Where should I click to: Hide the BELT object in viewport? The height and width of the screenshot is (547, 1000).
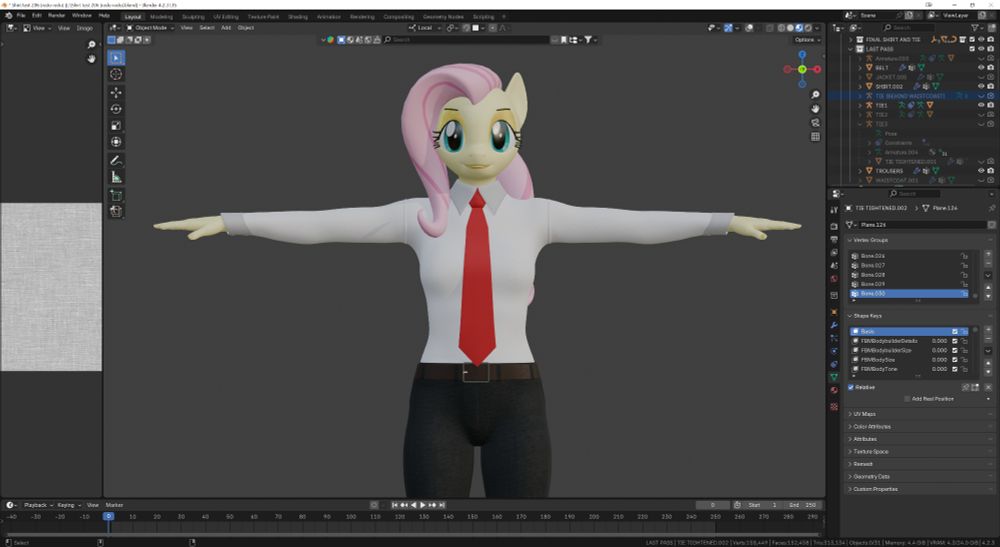pyautogui.click(x=982, y=68)
